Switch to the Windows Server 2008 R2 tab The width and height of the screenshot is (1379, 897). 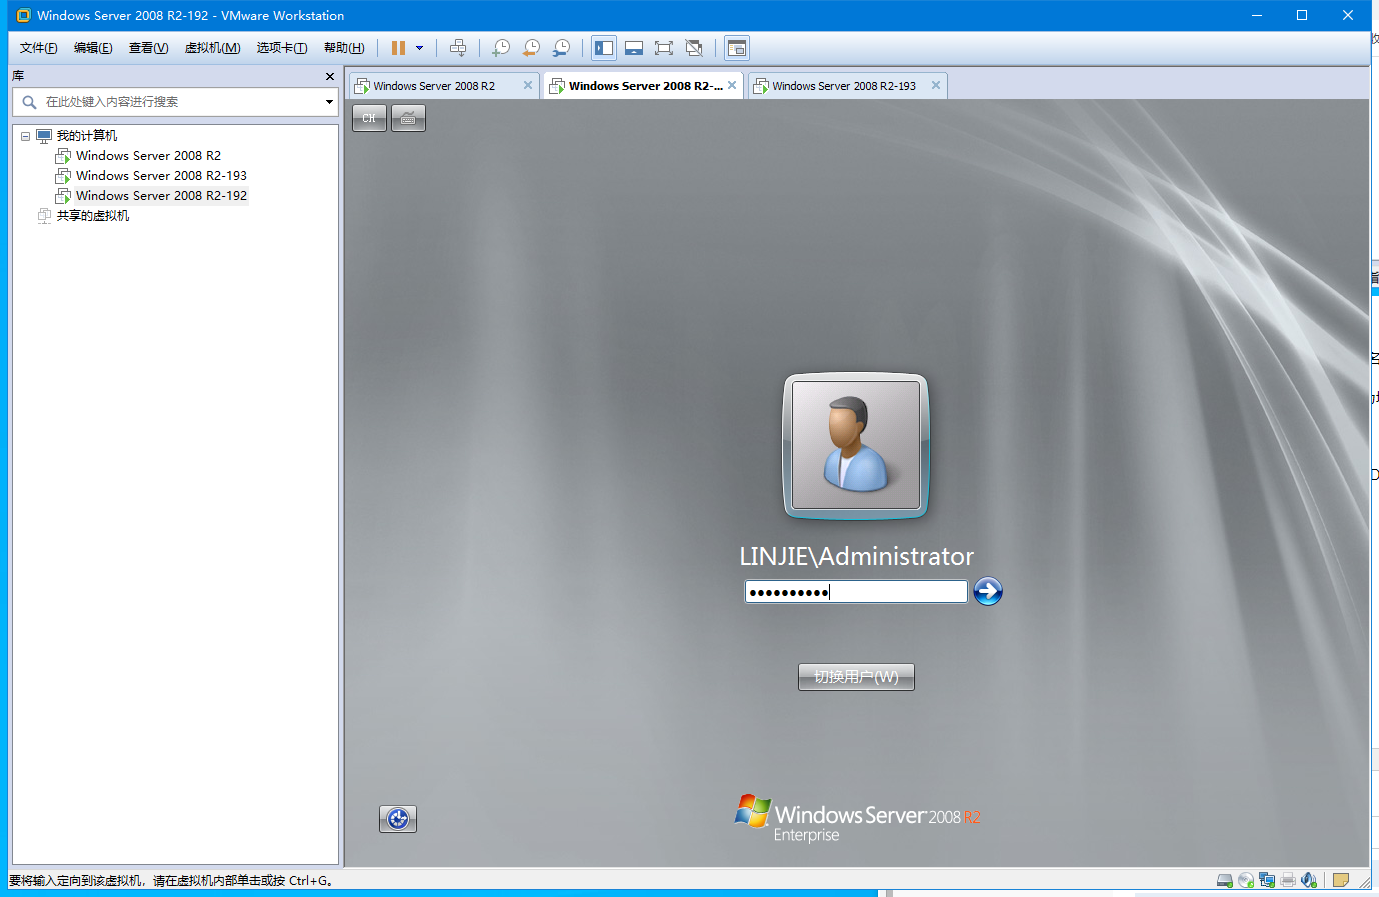[x=434, y=86]
